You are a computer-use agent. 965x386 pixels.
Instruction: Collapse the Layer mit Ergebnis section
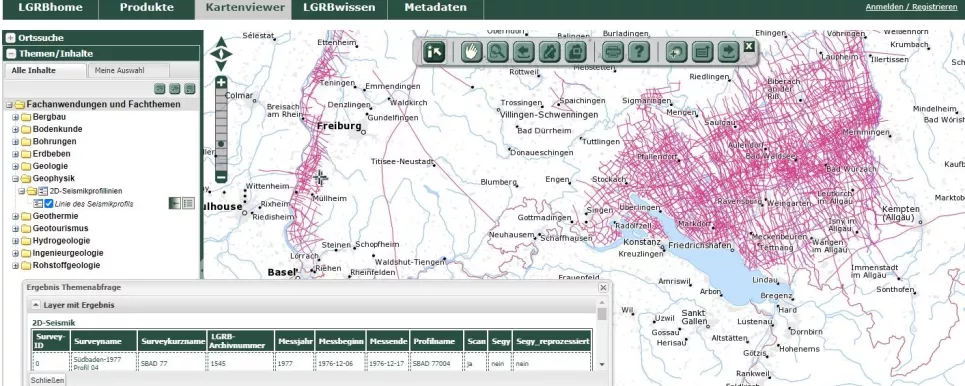[x=36, y=305]
